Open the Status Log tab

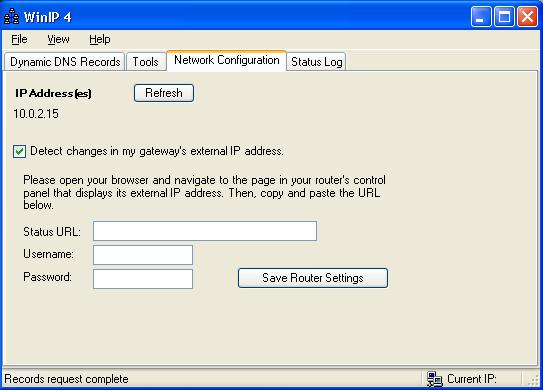click(317, 62)
